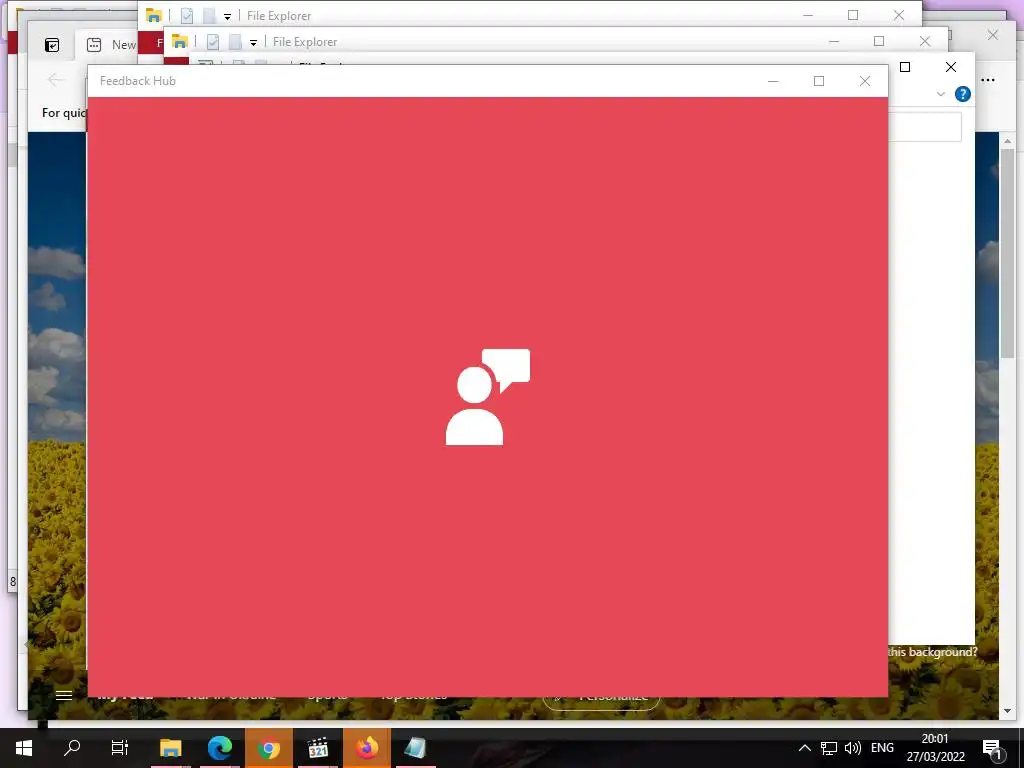Minimize the Feedback Hub window
This screenshot has height=768, width=1024.
coord(773,81)
